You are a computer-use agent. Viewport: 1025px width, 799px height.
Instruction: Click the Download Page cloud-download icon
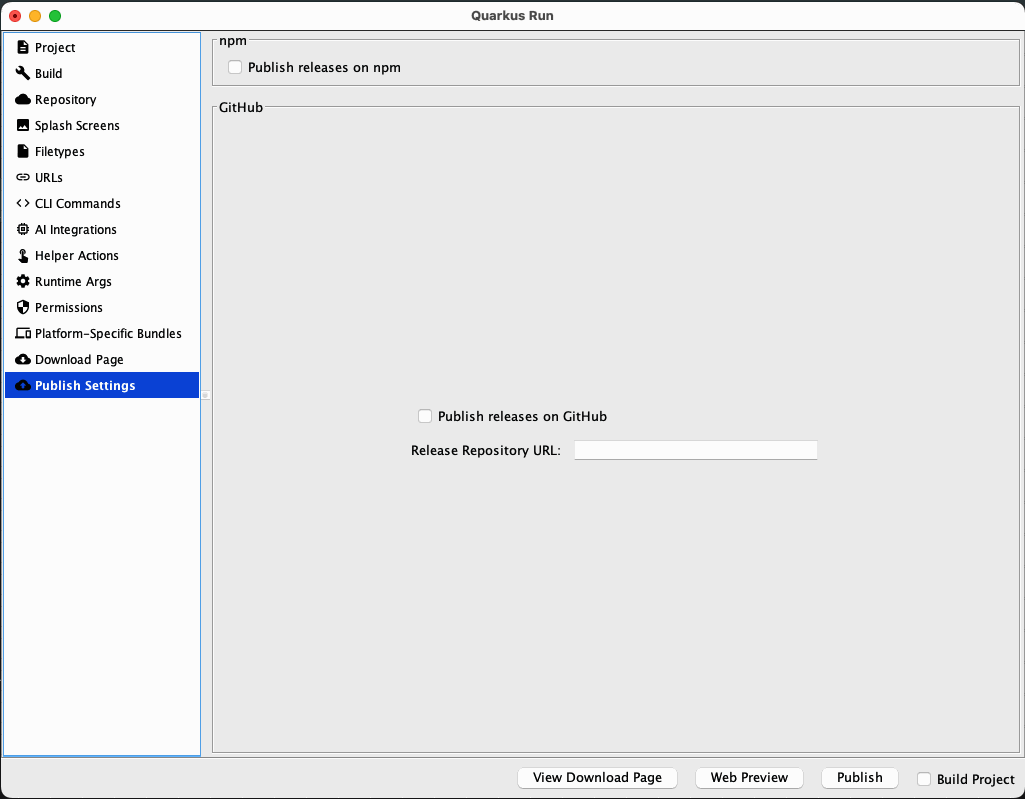(x=23, y=360)
